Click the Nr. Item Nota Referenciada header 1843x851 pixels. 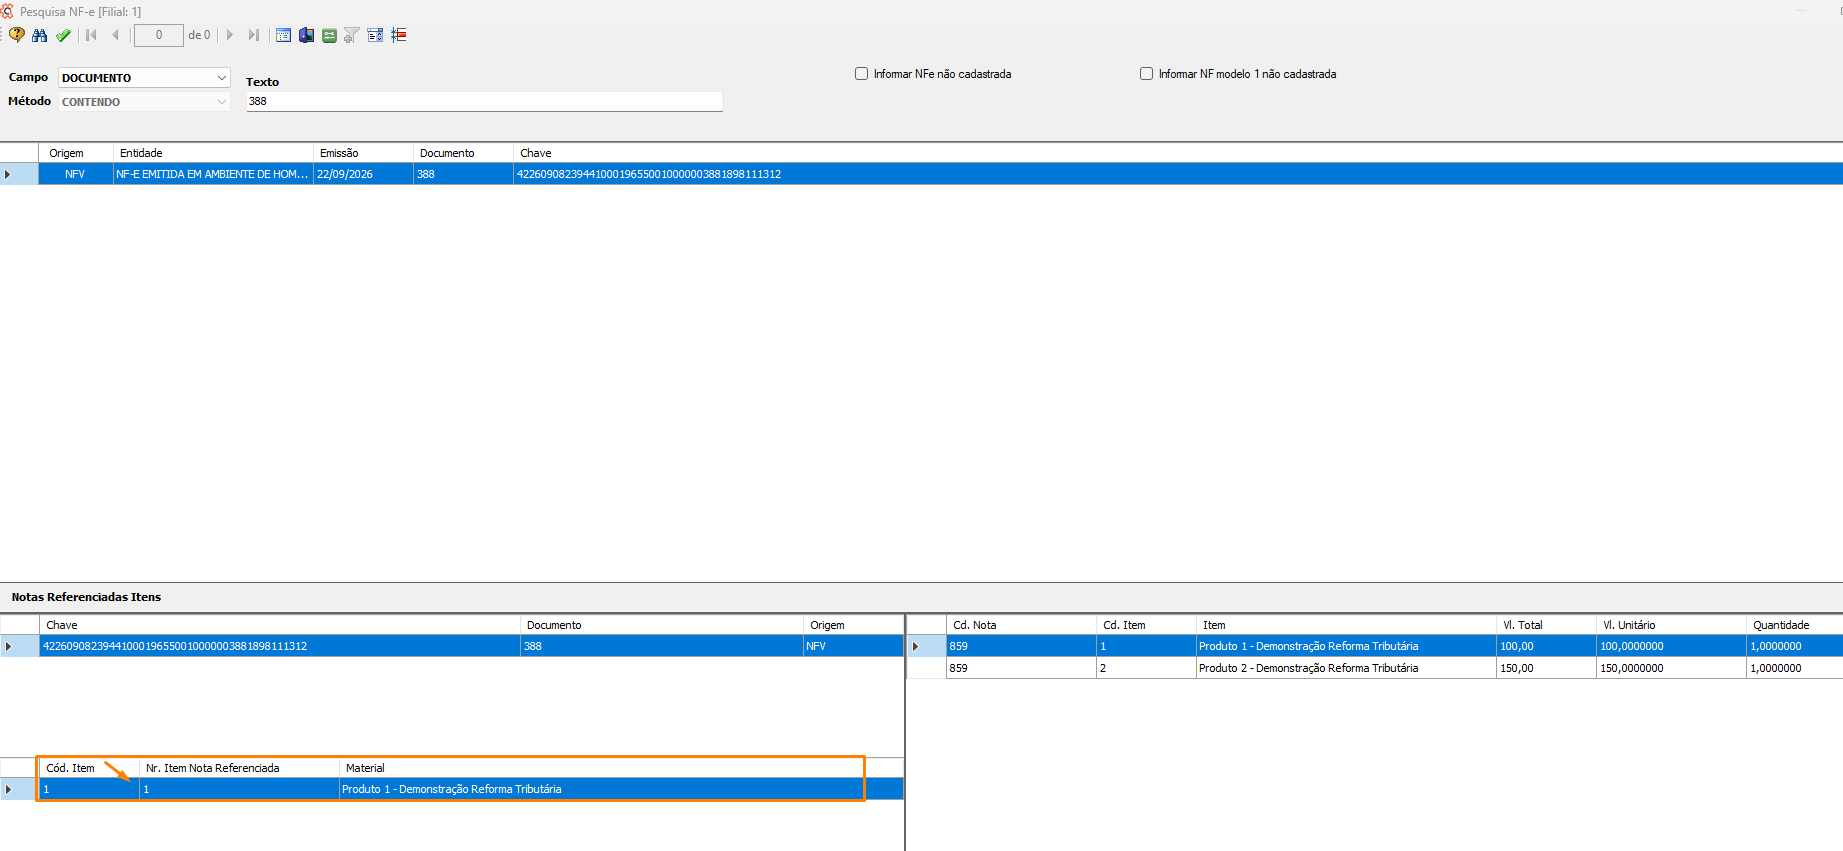point(239,768)
